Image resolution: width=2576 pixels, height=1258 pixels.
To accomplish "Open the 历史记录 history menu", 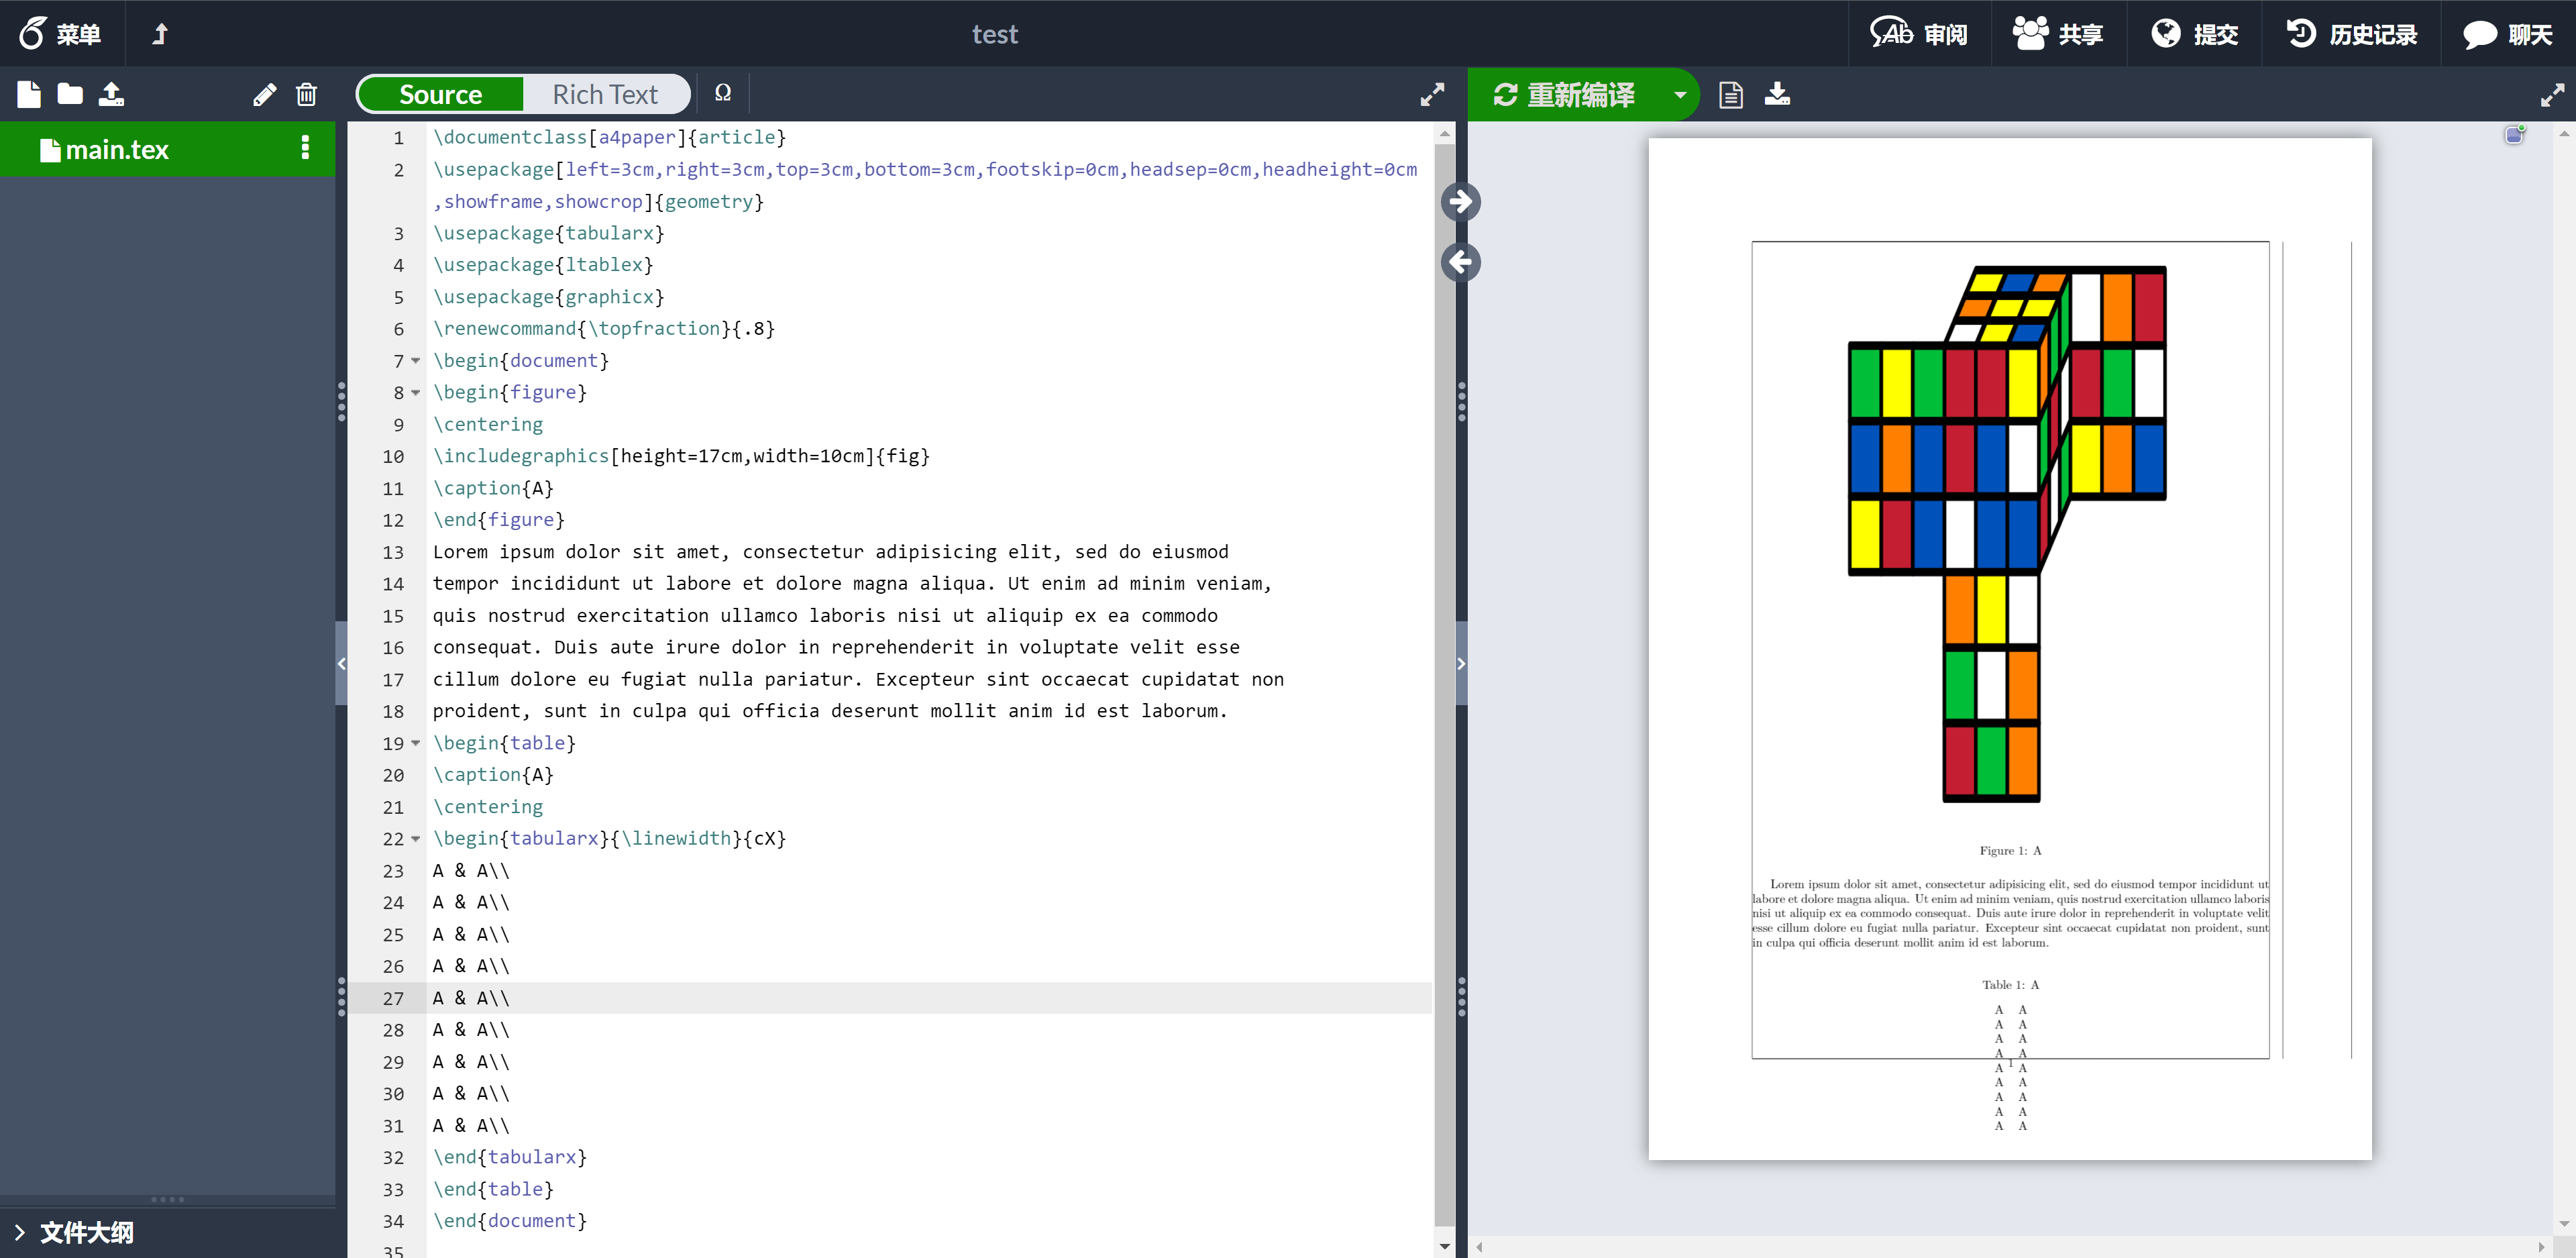I will (2351, 34).
